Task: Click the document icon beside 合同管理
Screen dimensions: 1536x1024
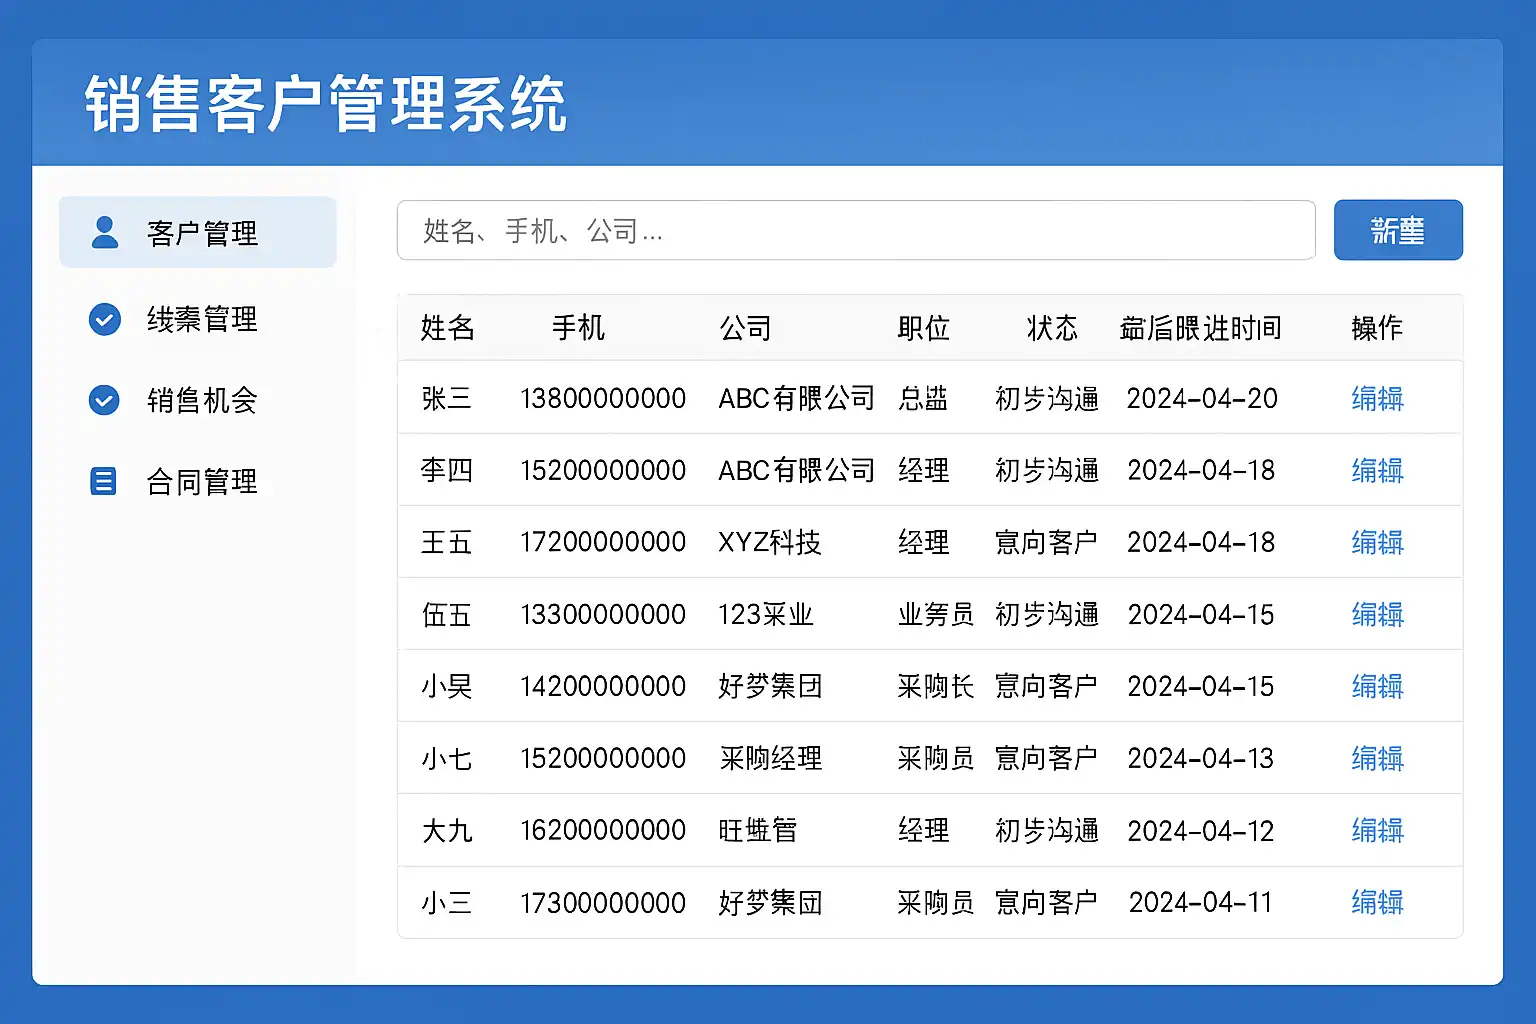Action: [x=103, y=481]
